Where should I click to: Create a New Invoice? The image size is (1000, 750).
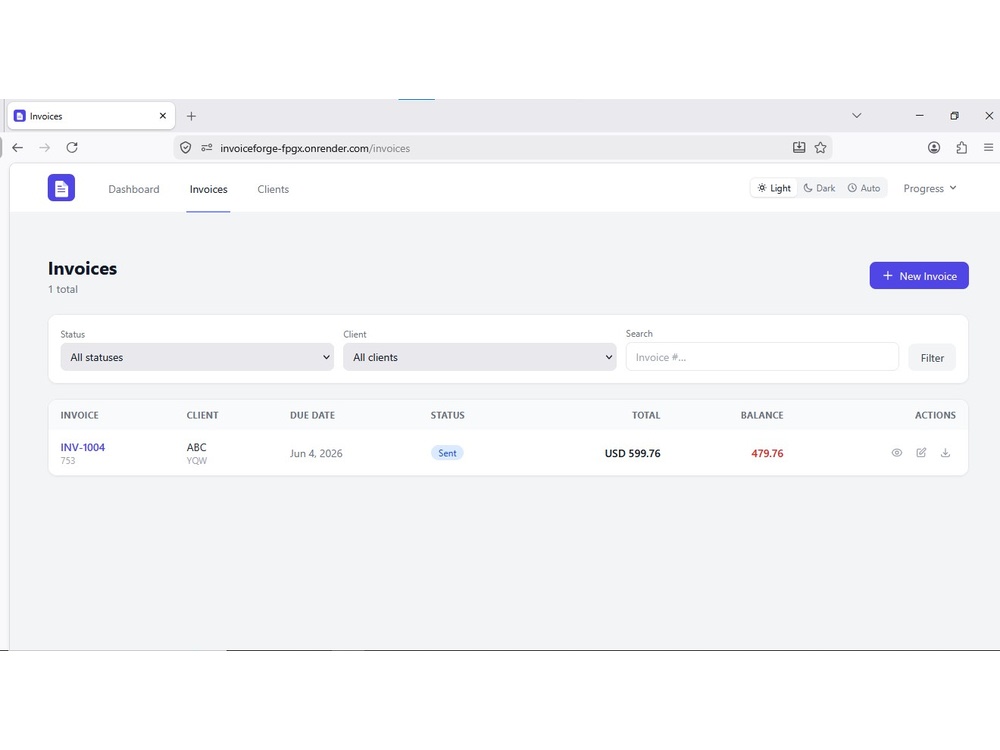click(919, 276)
